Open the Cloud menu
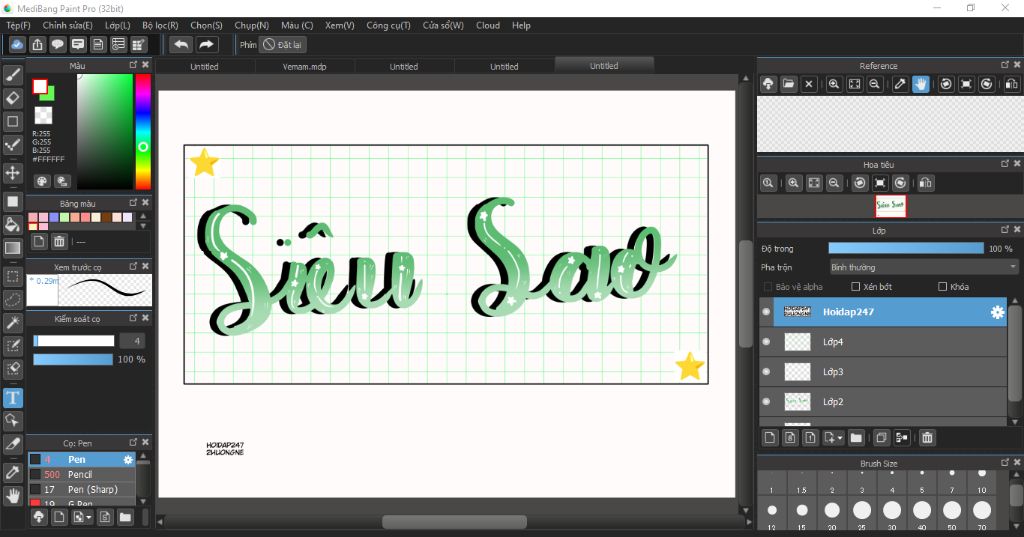1024x537 pixels. point(488,25)
